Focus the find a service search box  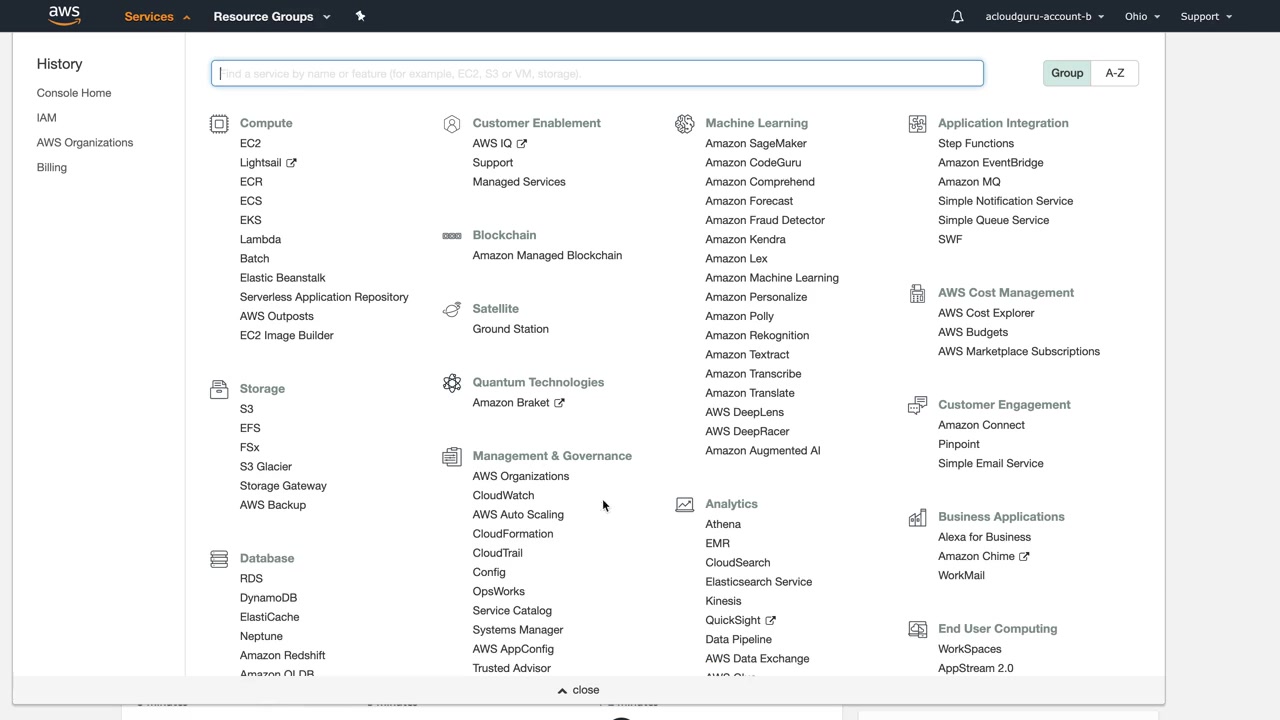(597, 74)
